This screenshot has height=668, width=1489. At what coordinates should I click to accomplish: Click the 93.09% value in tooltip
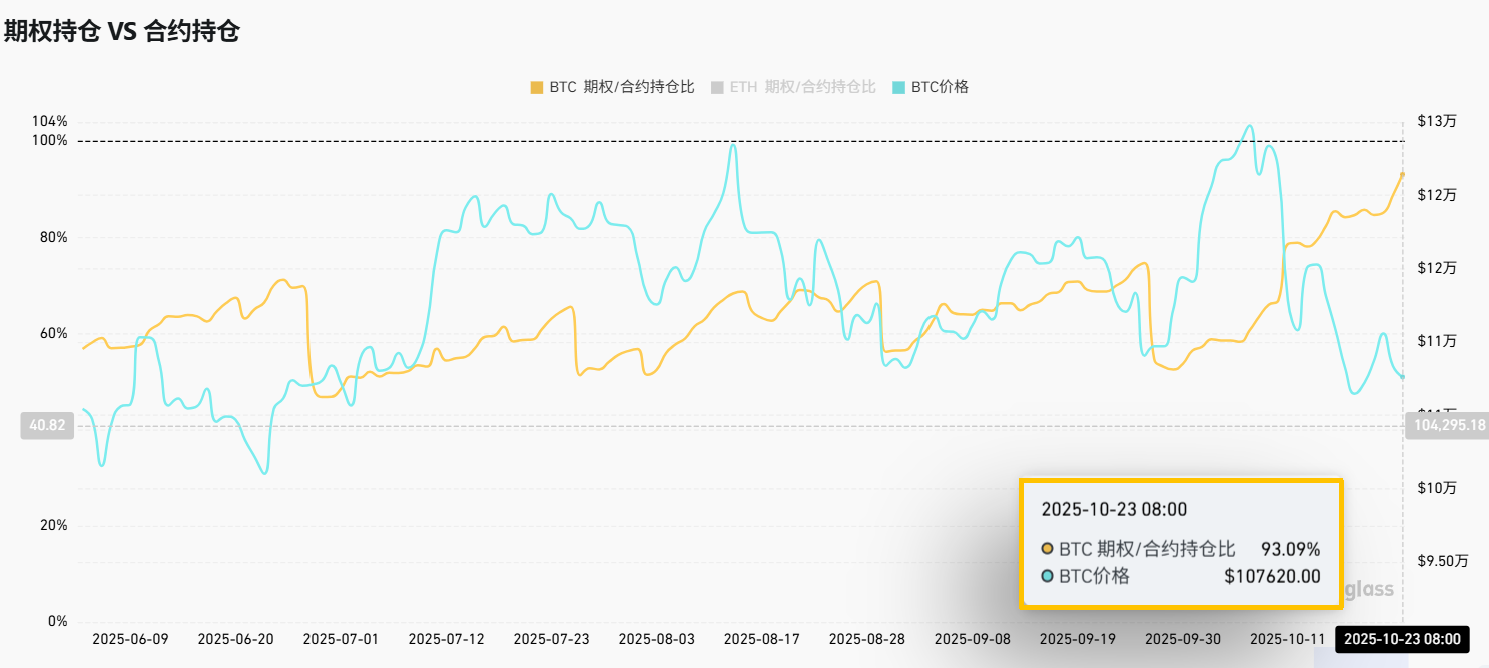[x=1290, y=549]
